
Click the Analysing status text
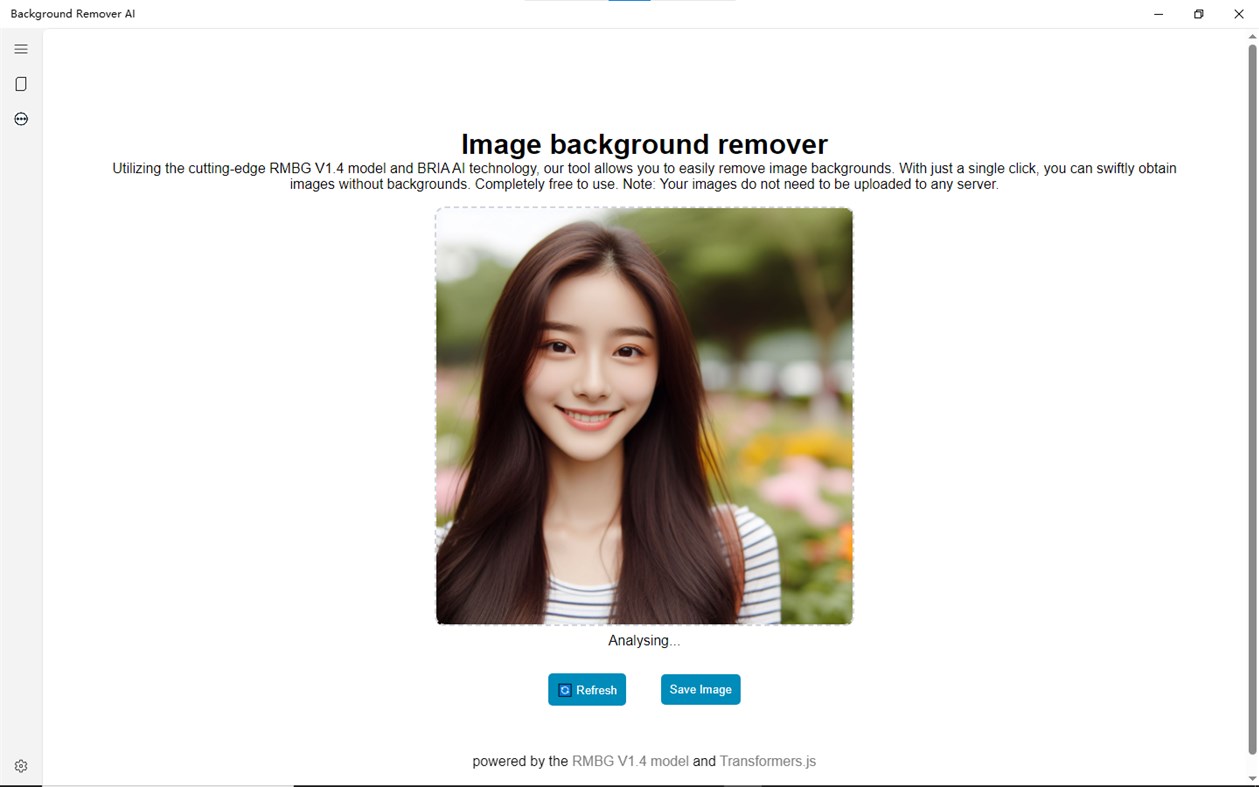(644, 640)
